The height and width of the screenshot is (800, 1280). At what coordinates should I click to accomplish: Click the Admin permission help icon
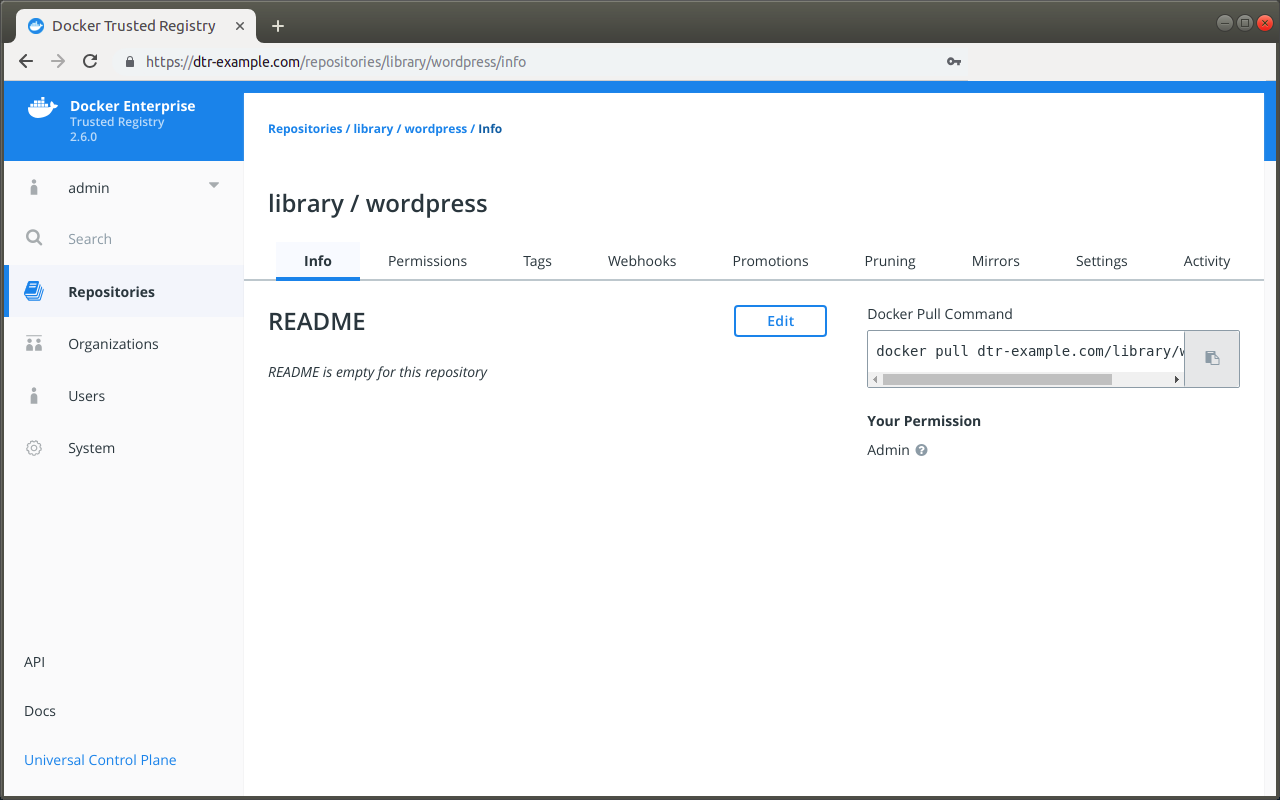coord(922,450)
